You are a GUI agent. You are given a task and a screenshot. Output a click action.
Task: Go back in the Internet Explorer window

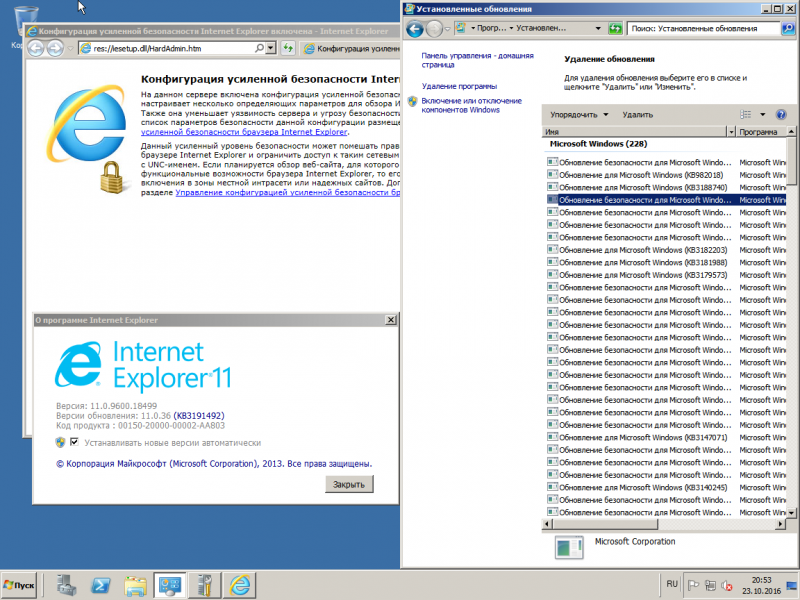[x=36, y=48]
